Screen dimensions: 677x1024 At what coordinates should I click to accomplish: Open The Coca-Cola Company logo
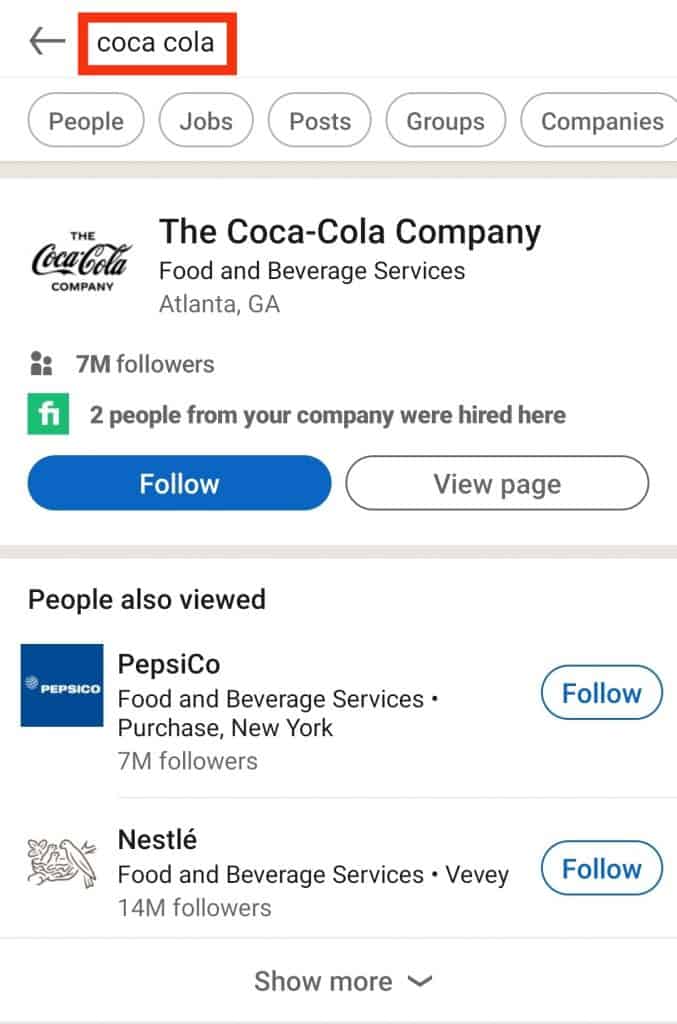81,262
